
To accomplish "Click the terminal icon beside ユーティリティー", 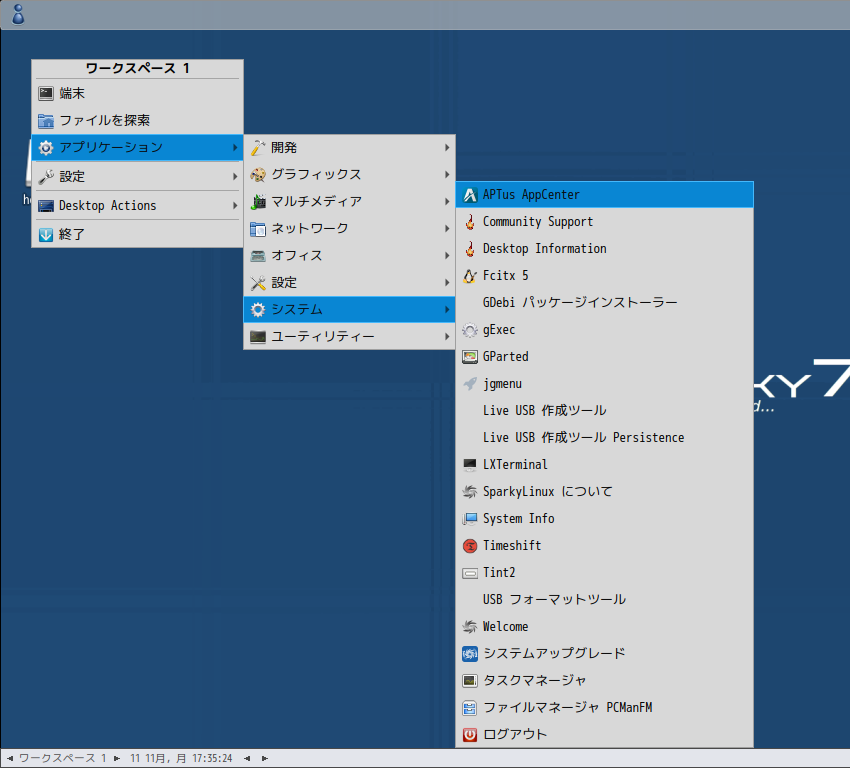I will (258, 337).
